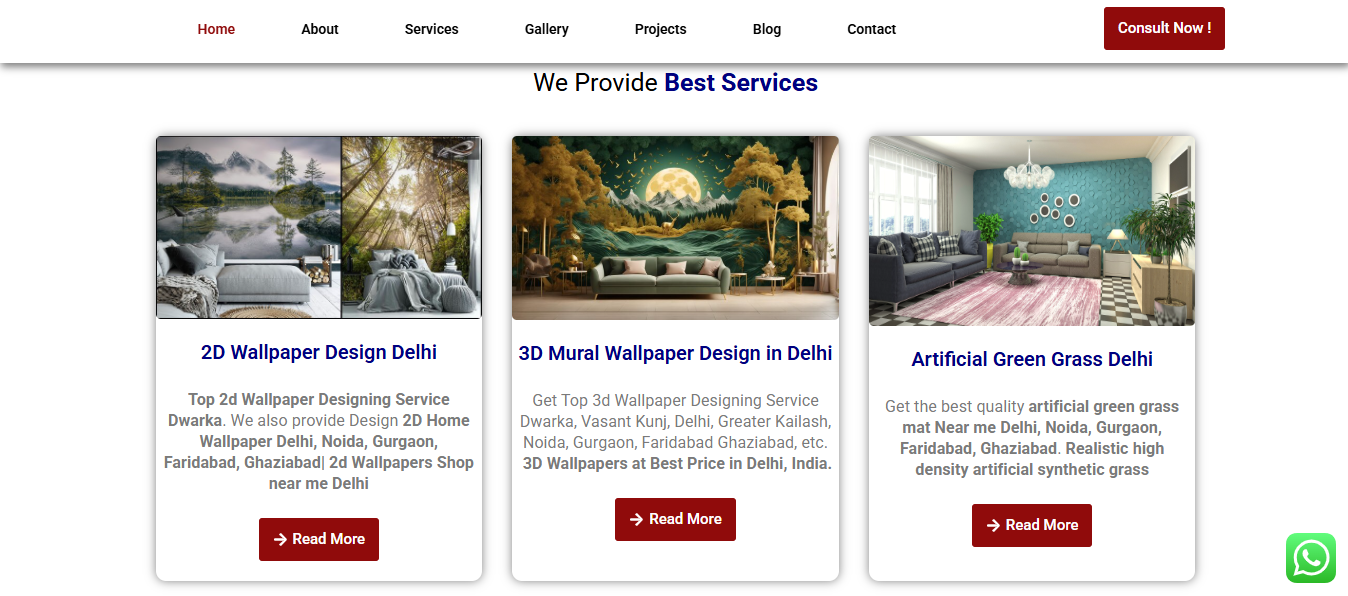Read more about Artificial Green Grass
The image size is (1348, 596).
click(1032, 525)
